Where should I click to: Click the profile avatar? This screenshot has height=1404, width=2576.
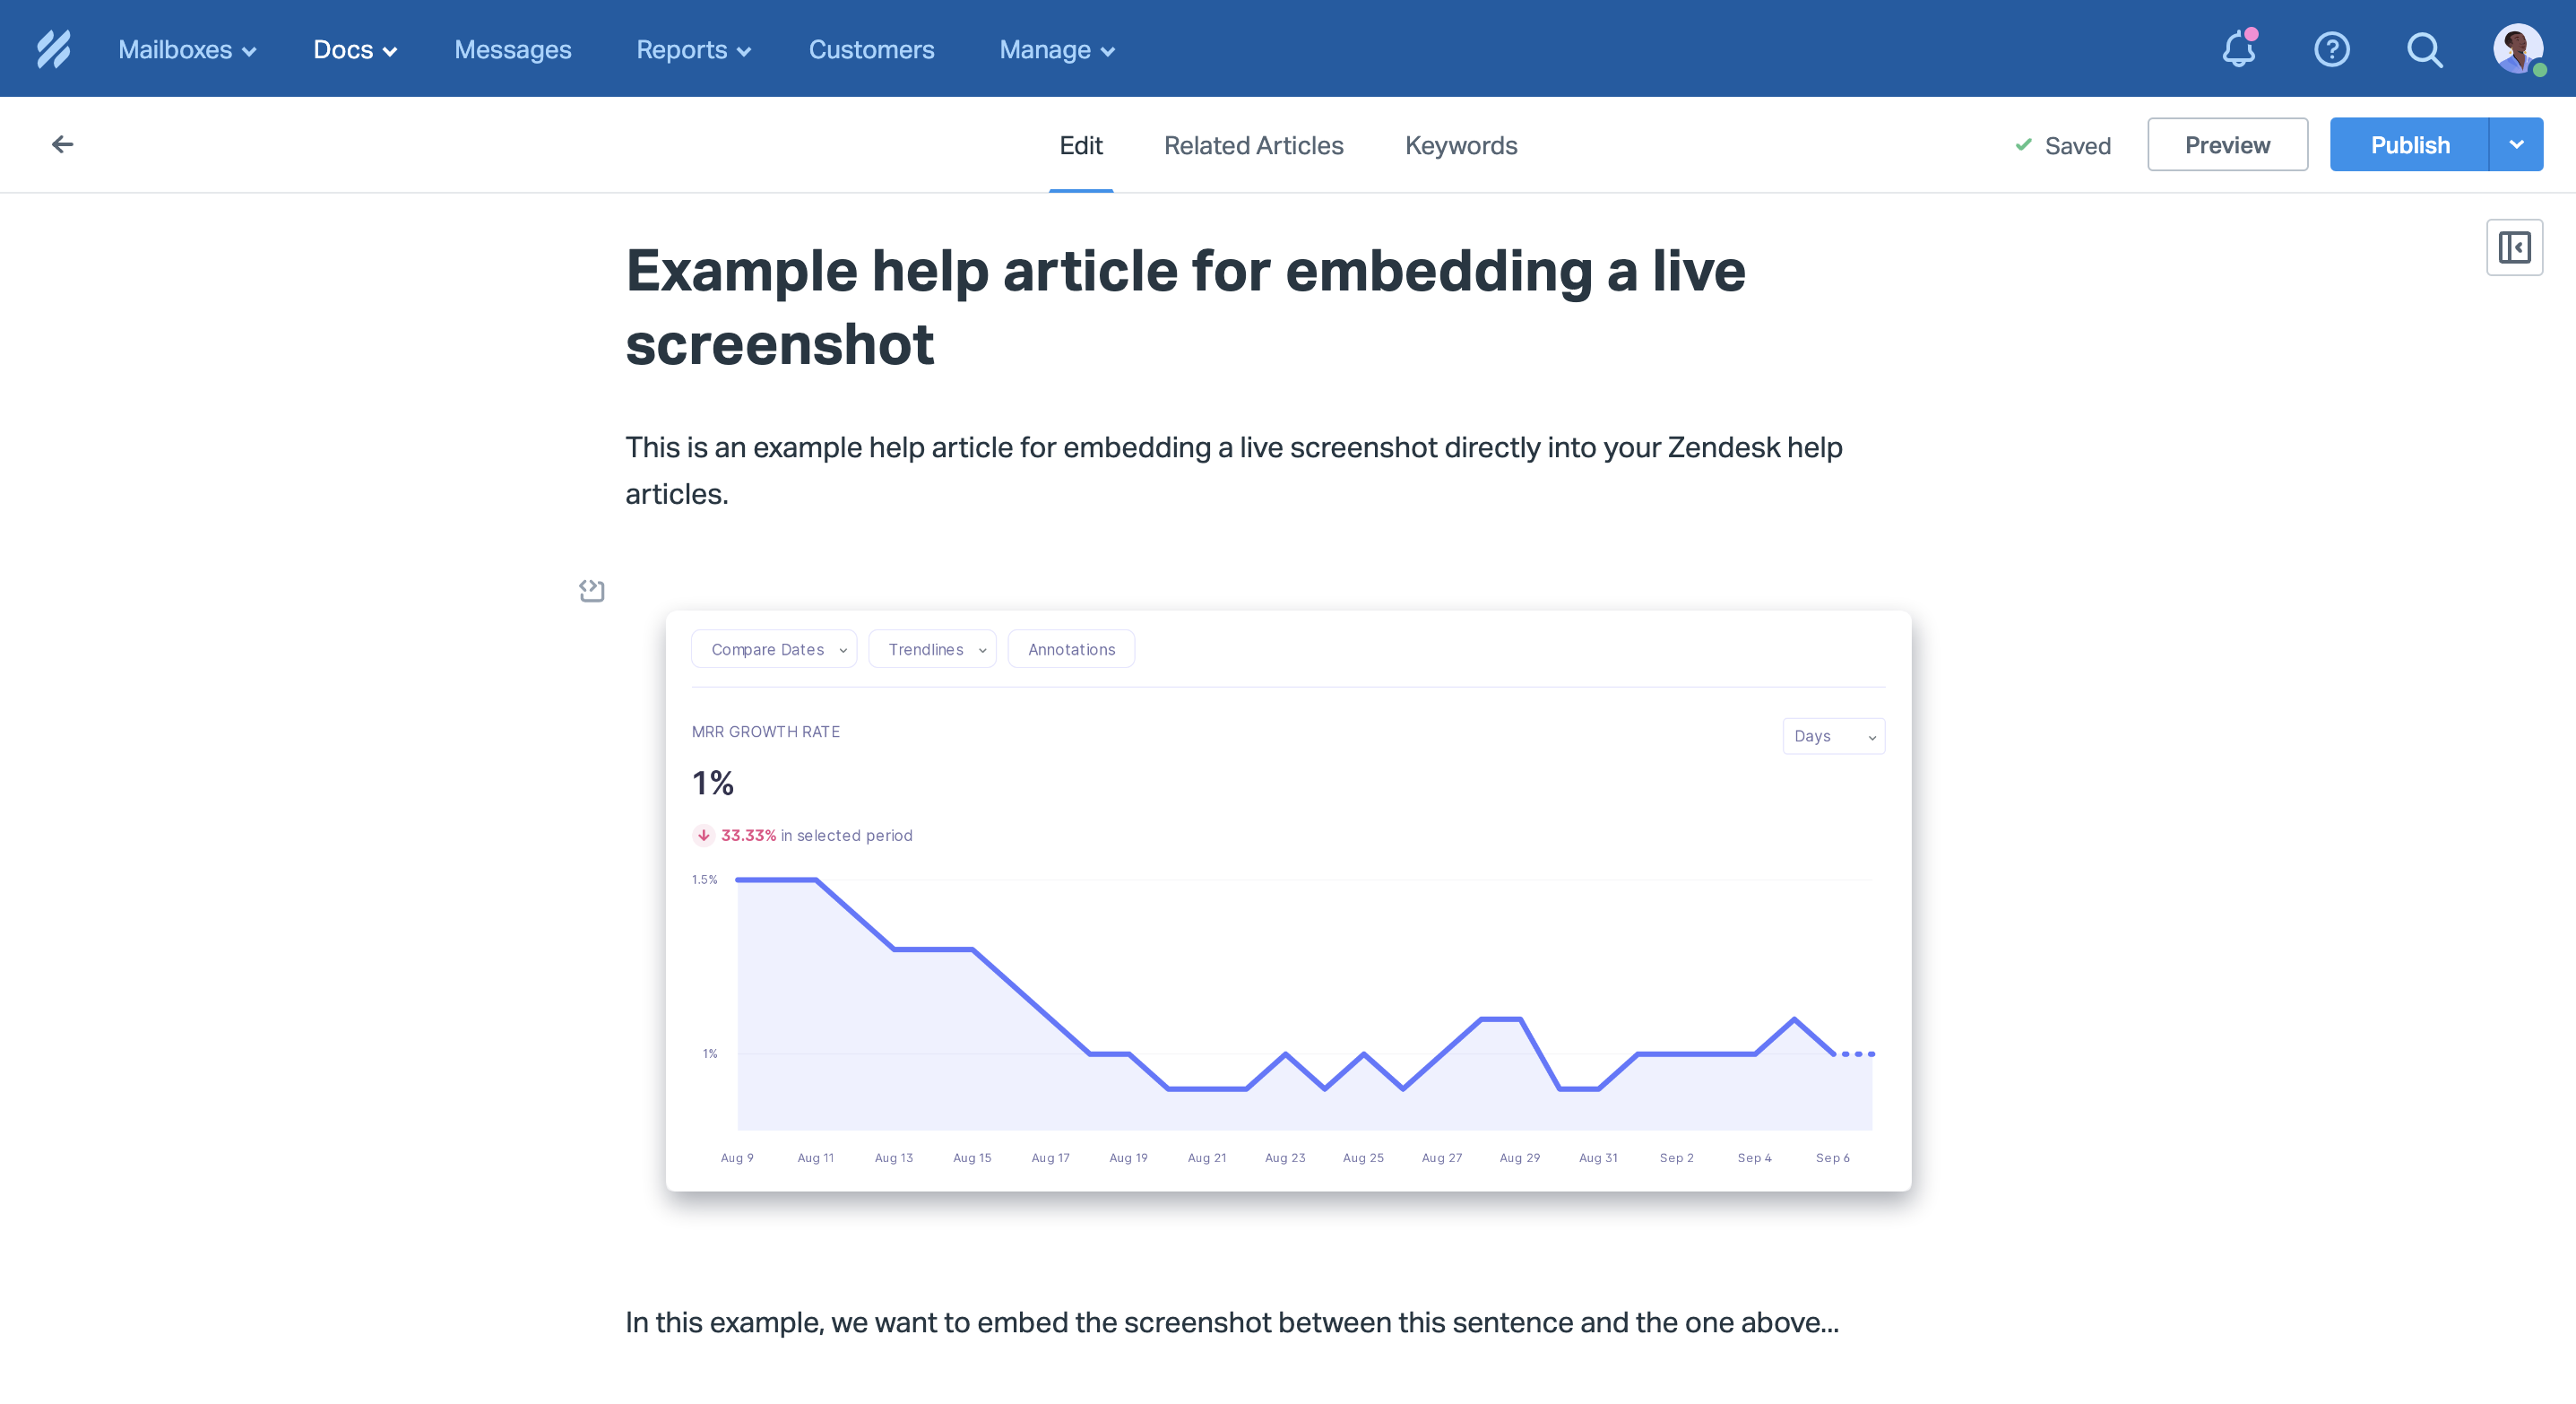click(2518, 49)
